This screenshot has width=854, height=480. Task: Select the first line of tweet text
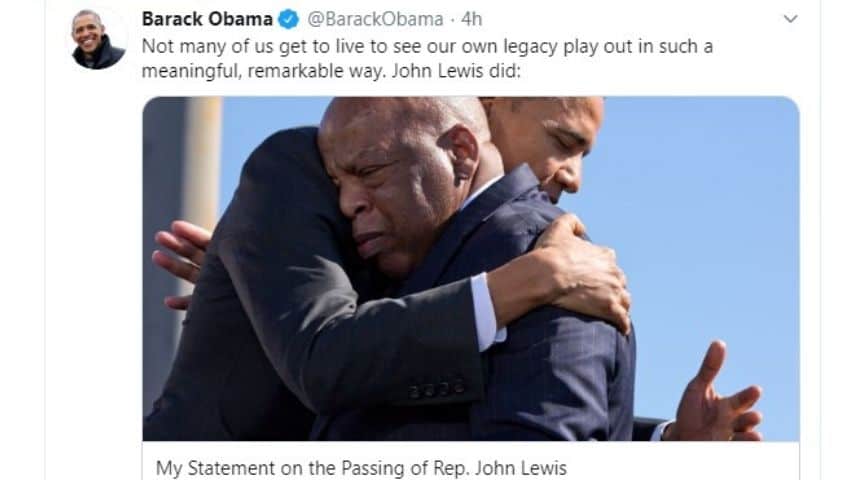point(427,47)
